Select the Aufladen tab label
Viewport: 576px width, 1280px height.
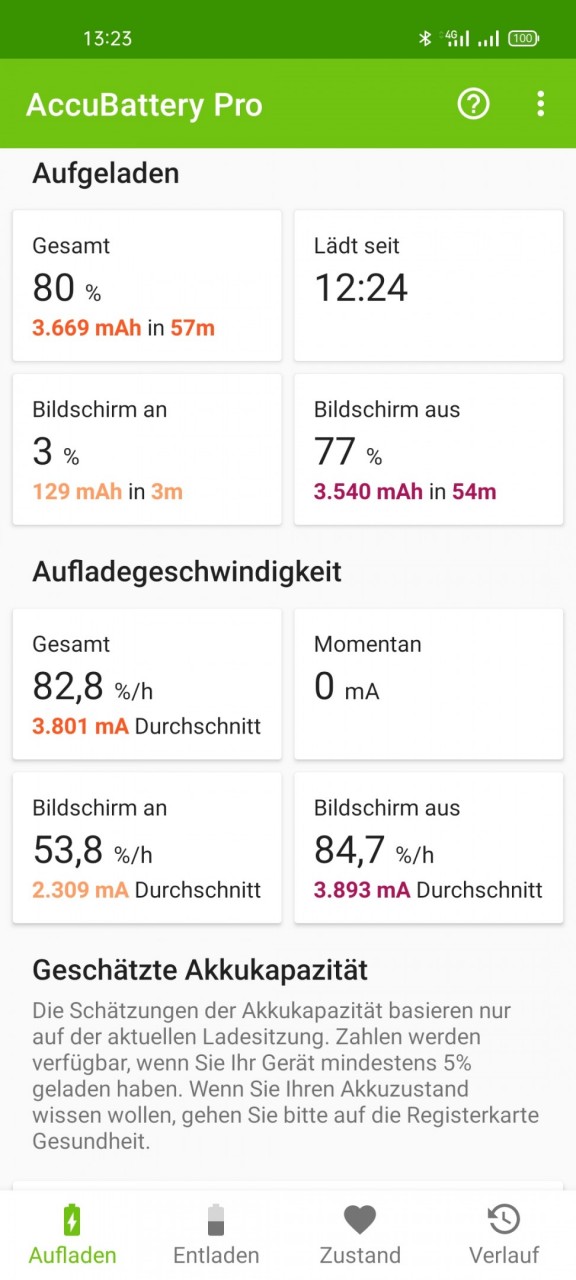(x=72, y=1255)
